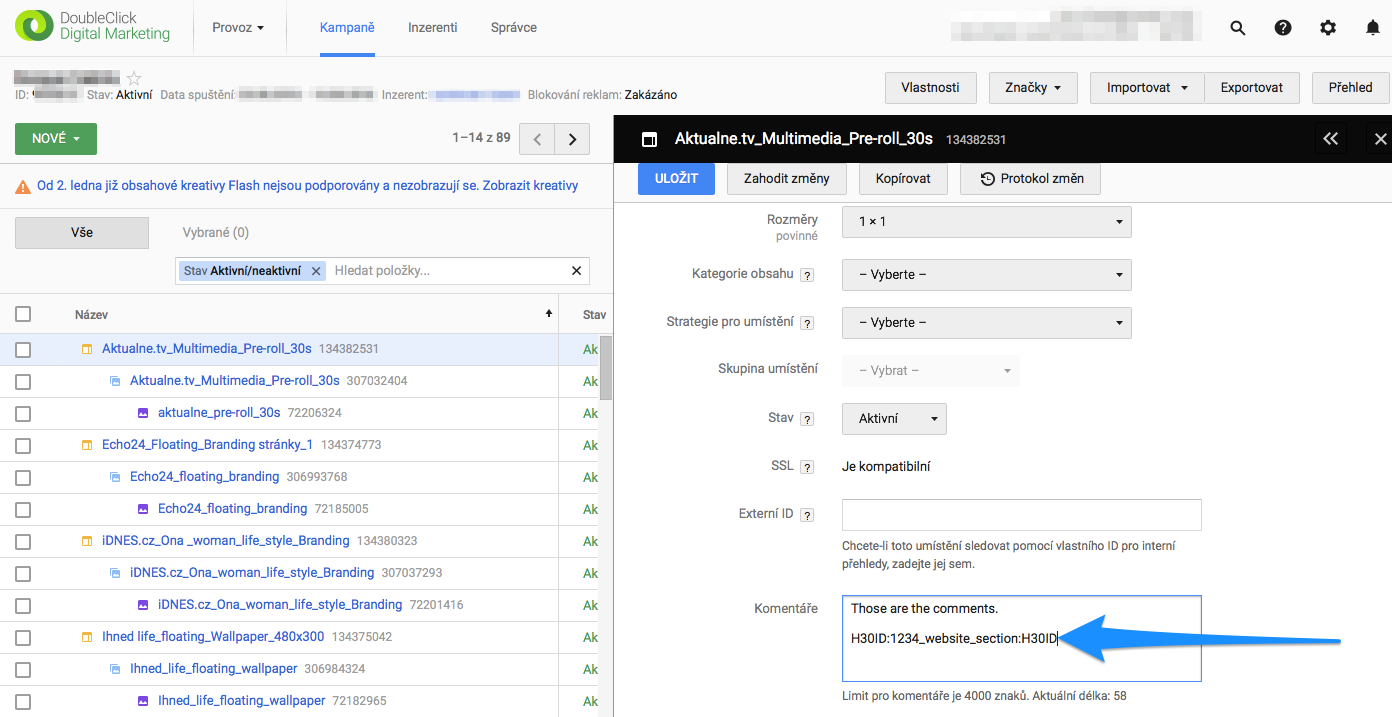Open the Rozměry 1 × 1 dropdown
Image resolution: width=1392 pixels, height=717 pixels.
986,222
